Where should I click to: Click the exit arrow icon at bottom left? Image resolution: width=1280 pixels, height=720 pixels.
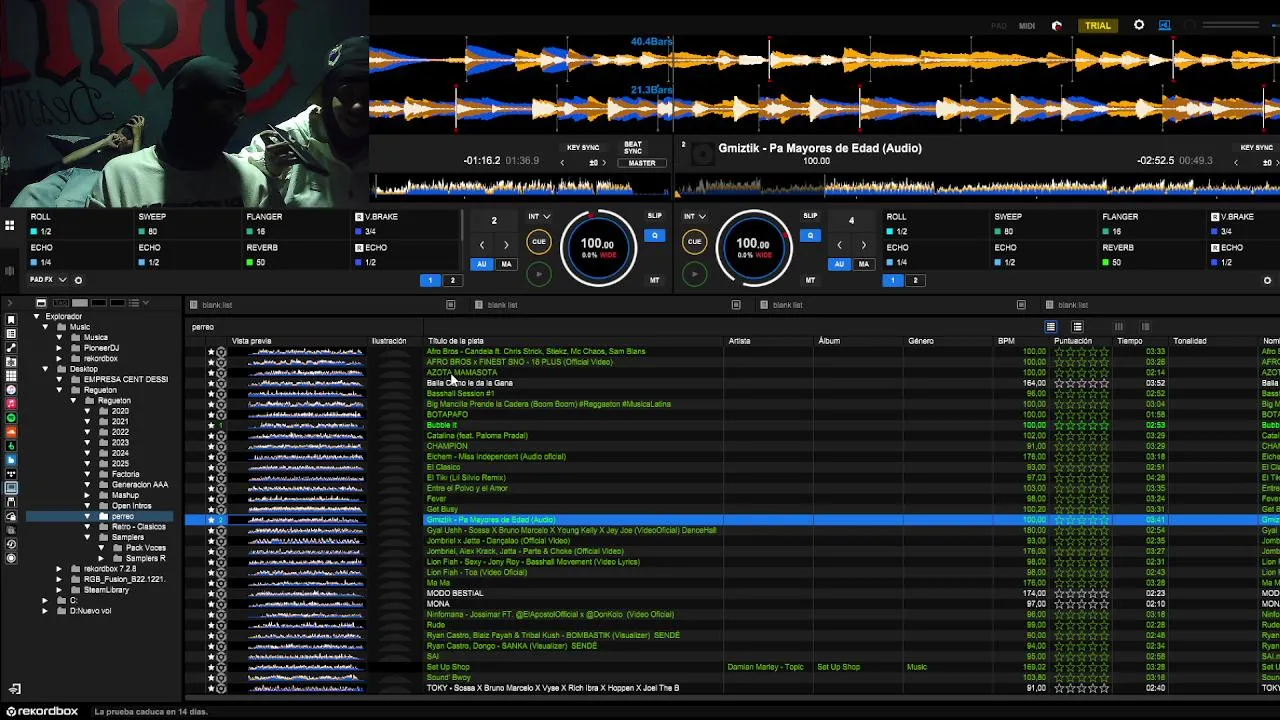(14, 689)
